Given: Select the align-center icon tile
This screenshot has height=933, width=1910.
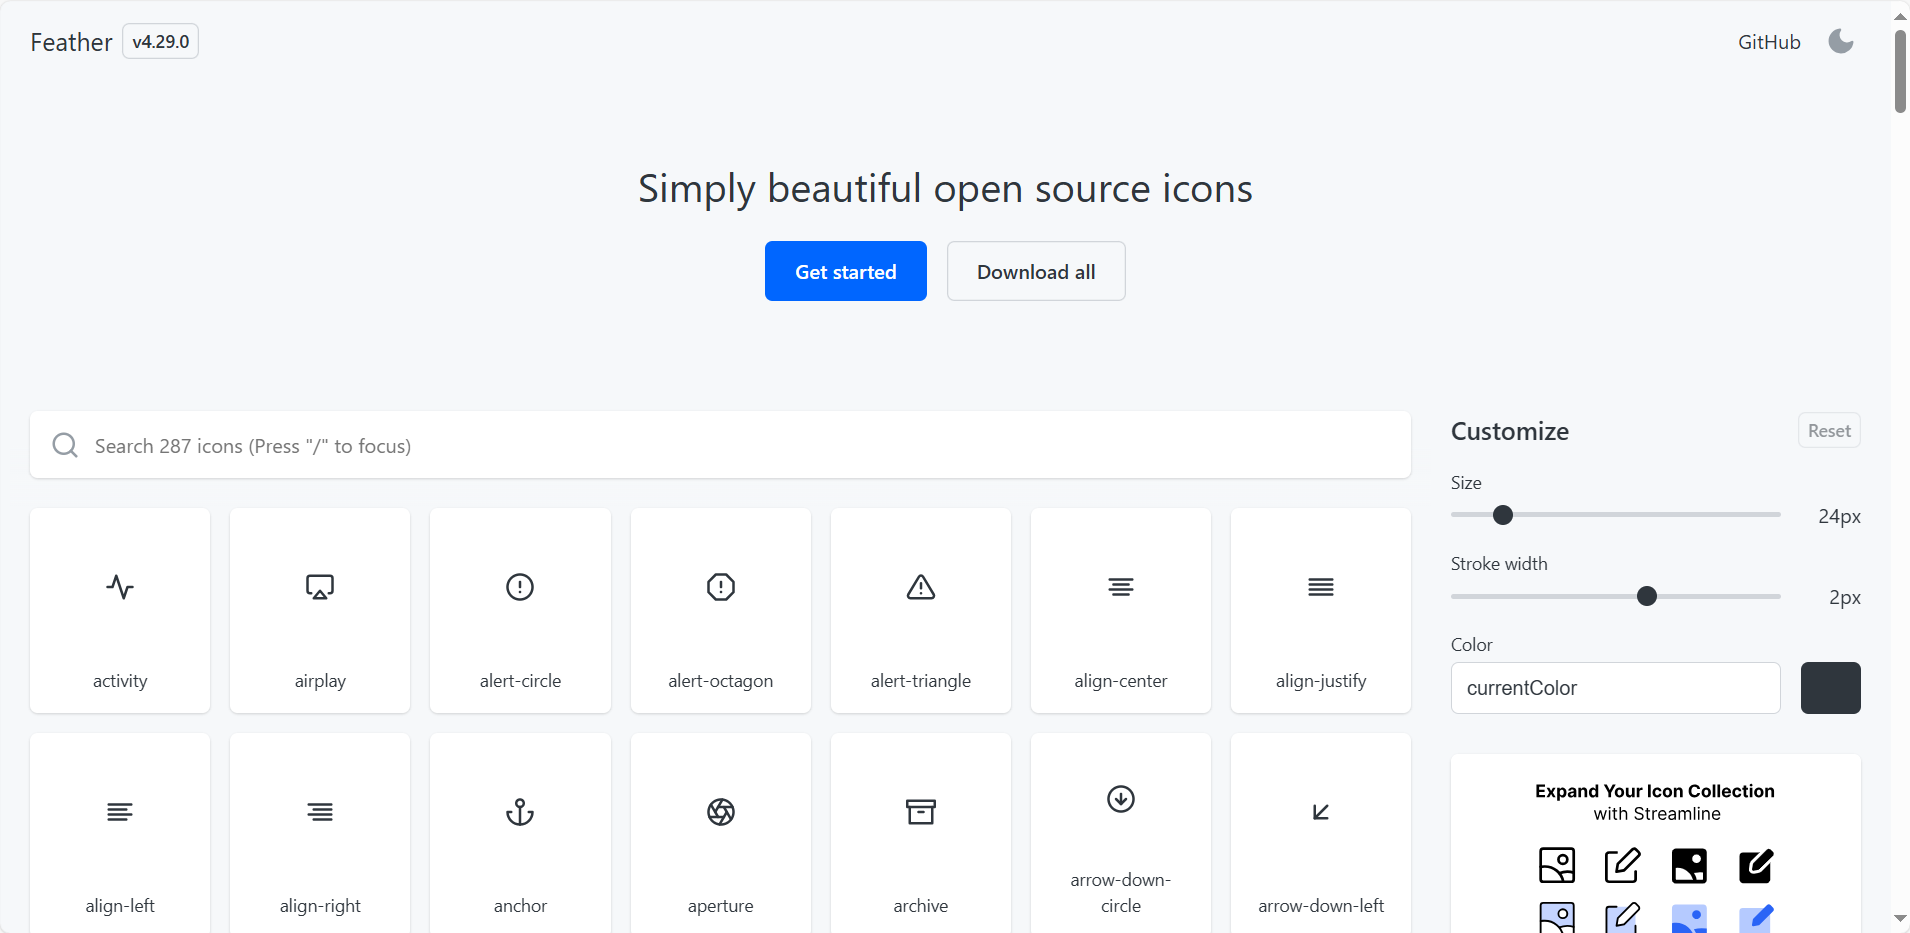Looking at the screenshot, I should click(x=1120, y=610).
